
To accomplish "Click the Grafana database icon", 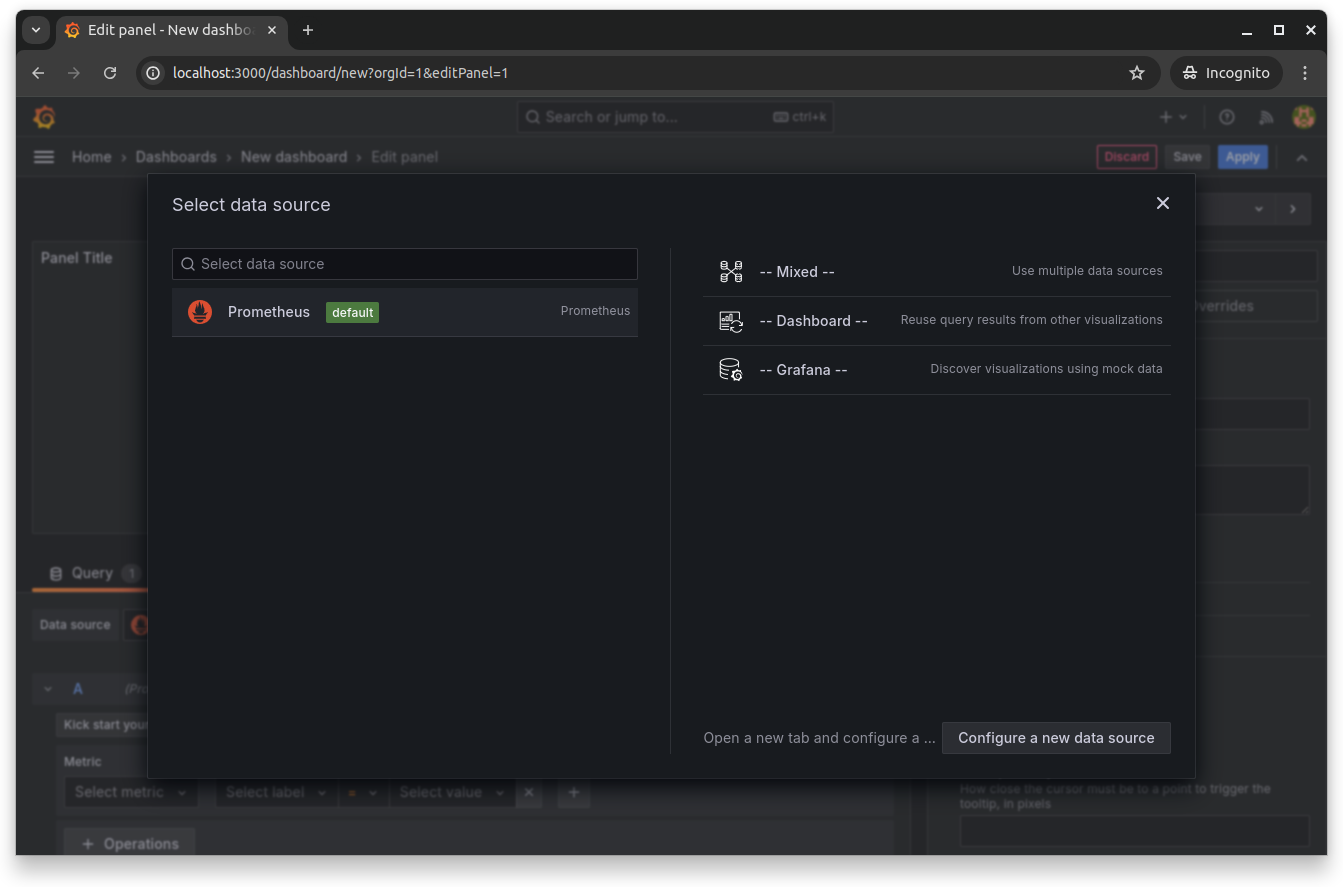I will pyautogui.click(x=731, y=370).
